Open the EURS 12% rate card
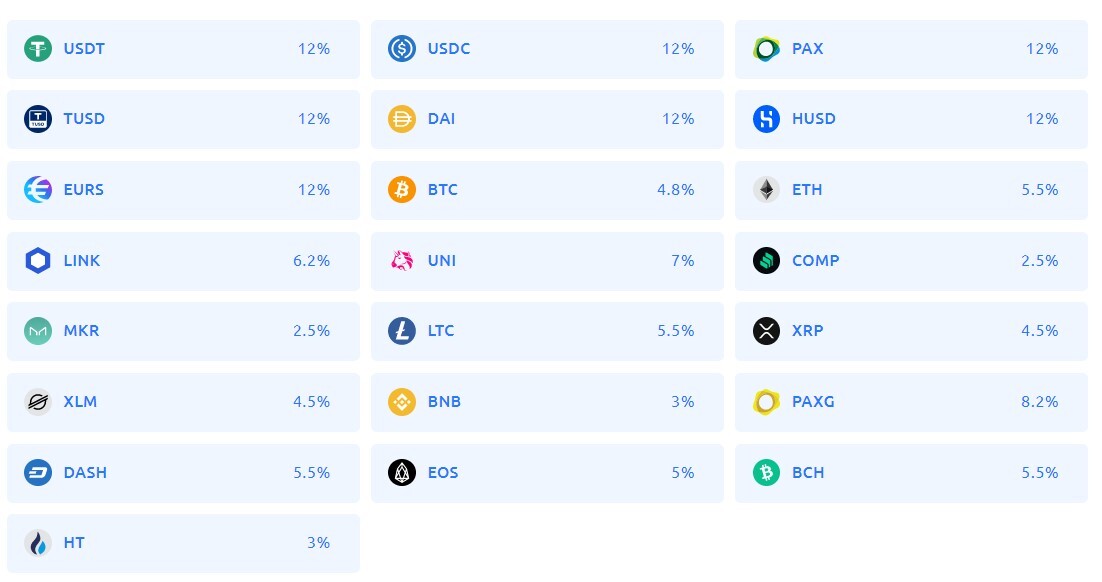The width and height of the screenshot is (1102, 582). [183, 190]
